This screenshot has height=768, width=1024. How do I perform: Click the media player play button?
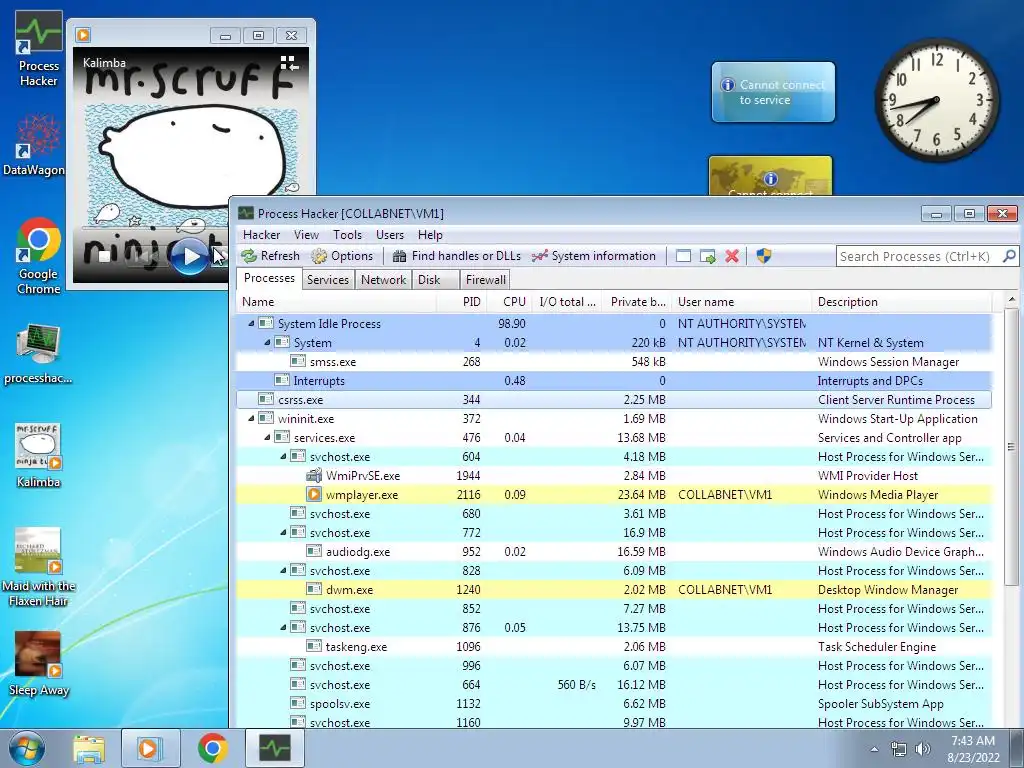pyautogui.click(x=189, y=256)
